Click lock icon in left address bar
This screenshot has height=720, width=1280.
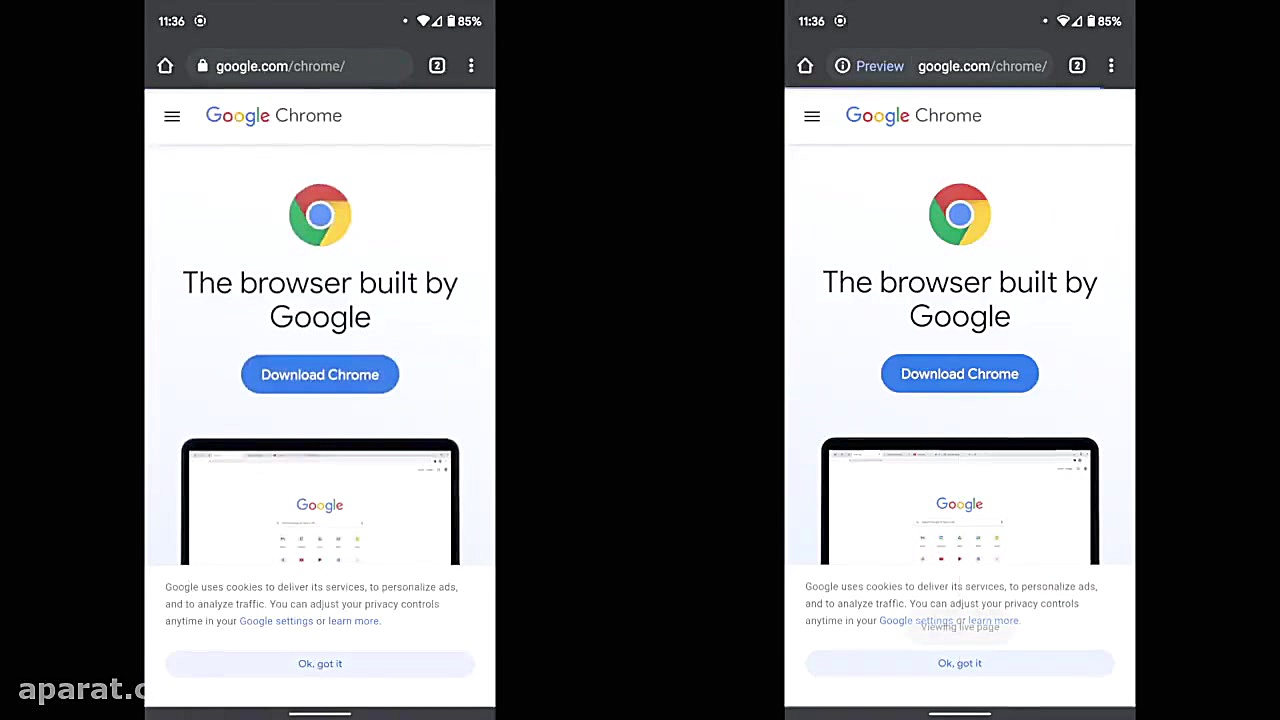click(x=203, y=66)
